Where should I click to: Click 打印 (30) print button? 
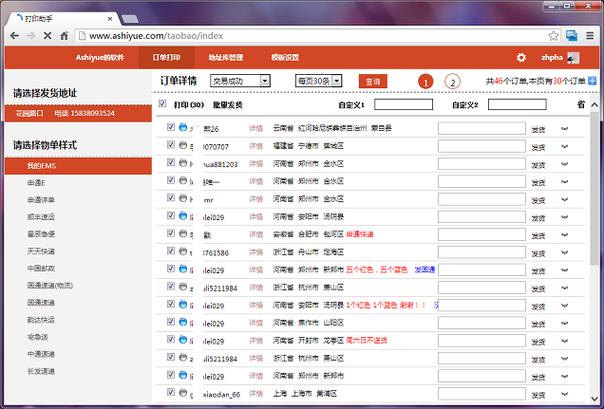click(189, 105)
